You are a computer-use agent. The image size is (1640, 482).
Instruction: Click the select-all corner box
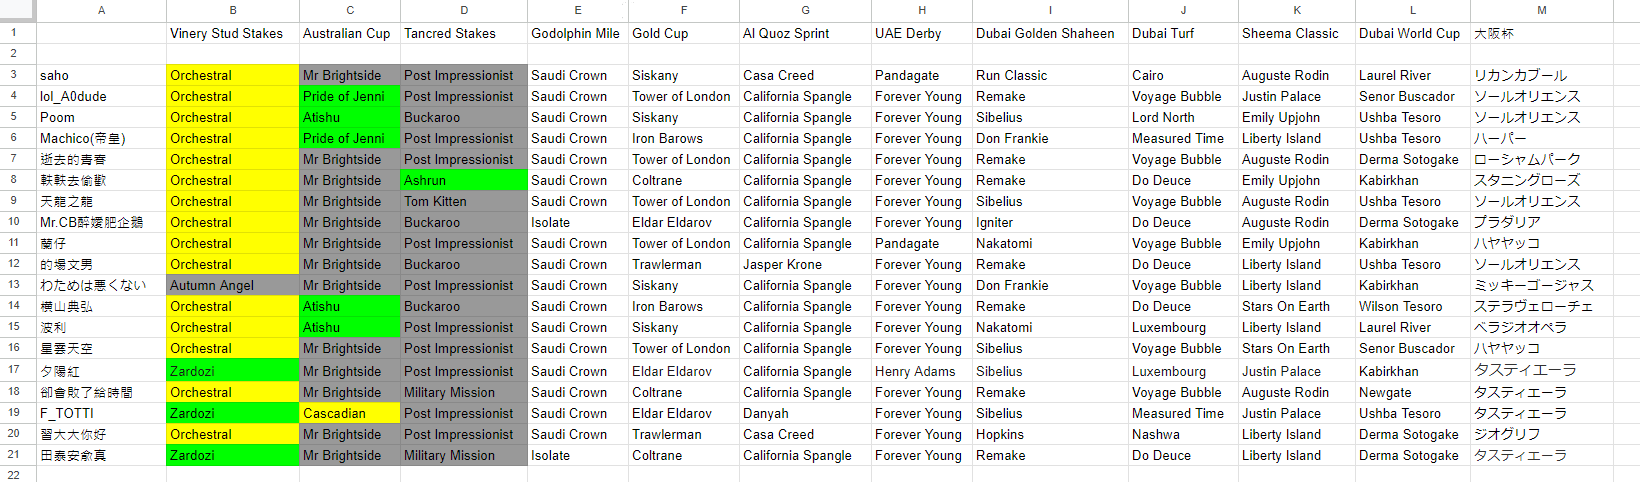click(x=18, y=10)
